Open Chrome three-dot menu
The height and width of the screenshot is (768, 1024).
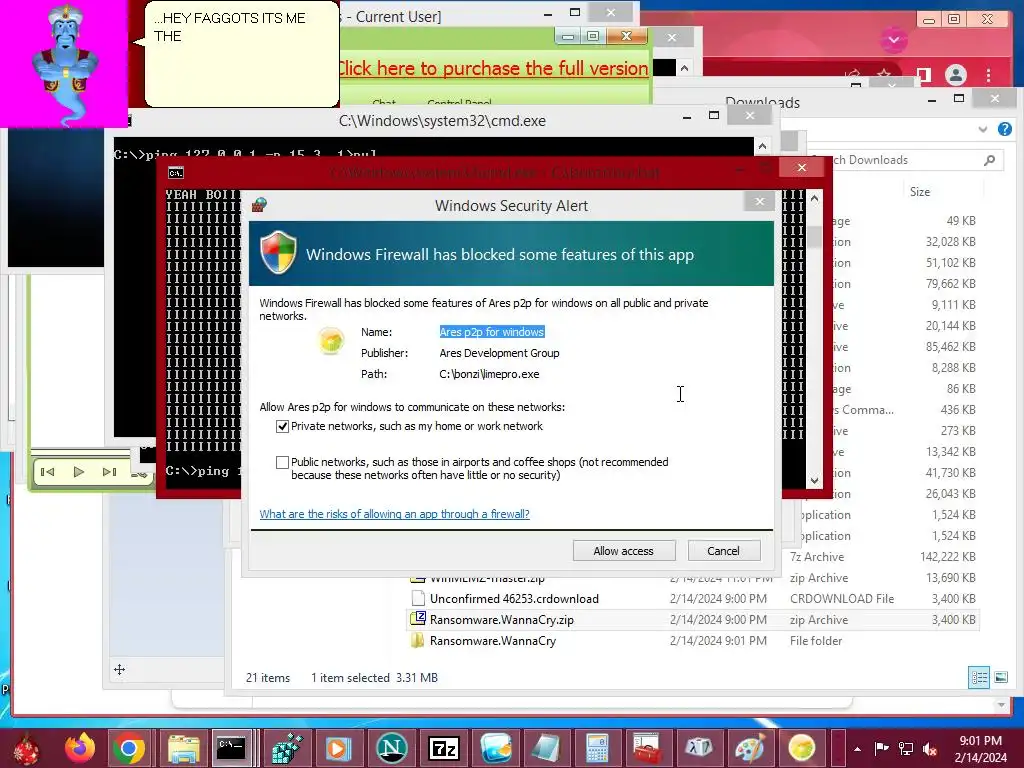(989, 75)
